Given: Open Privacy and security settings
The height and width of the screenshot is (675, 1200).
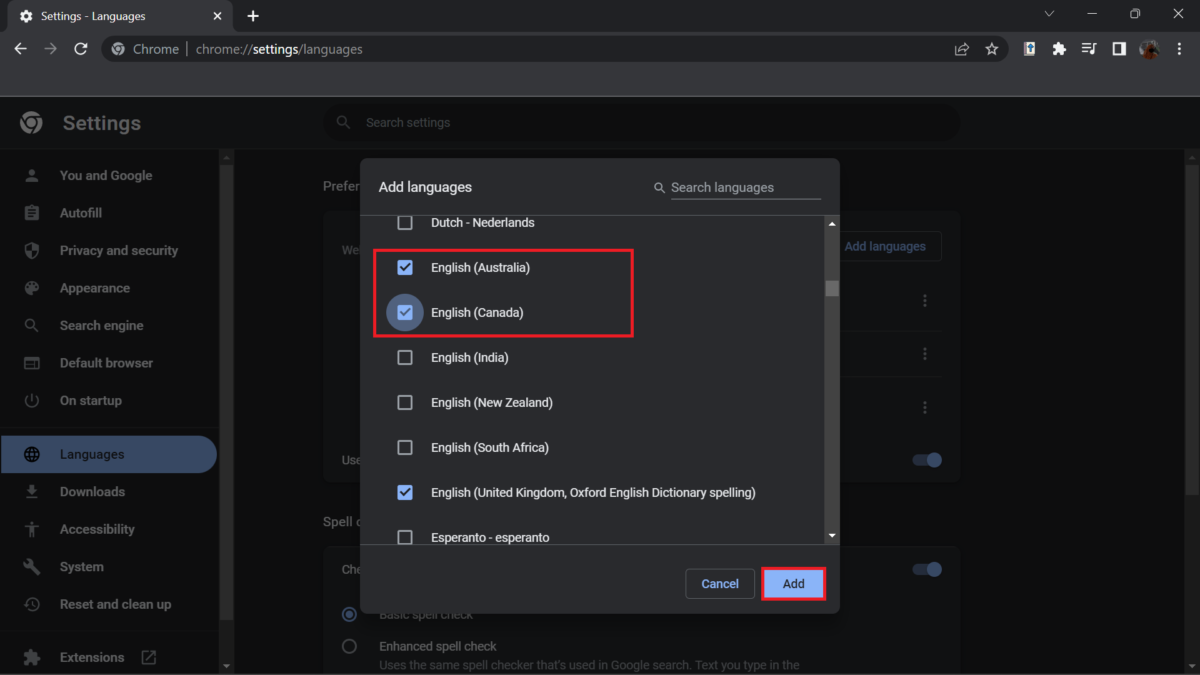Looking at the screenshot, I should [x=118, y=251].
